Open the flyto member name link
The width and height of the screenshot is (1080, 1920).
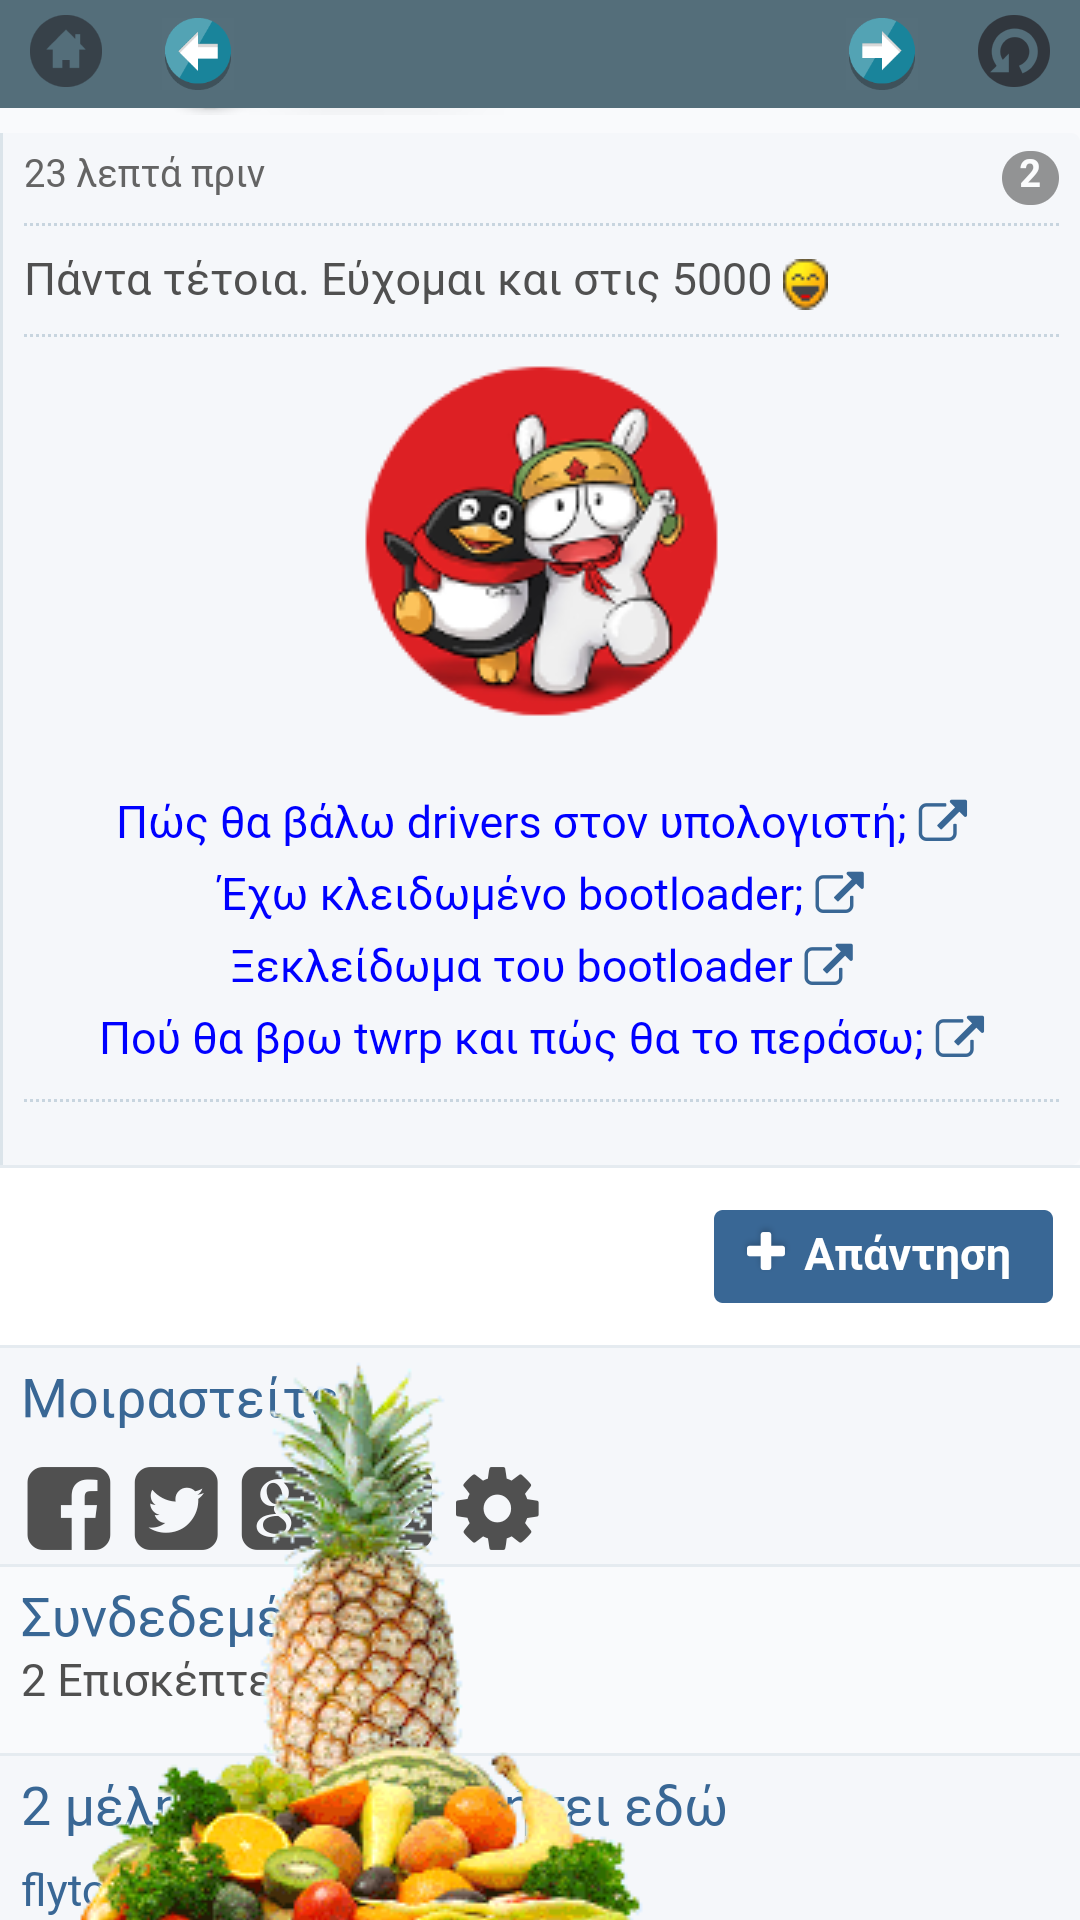(60, 1890)
